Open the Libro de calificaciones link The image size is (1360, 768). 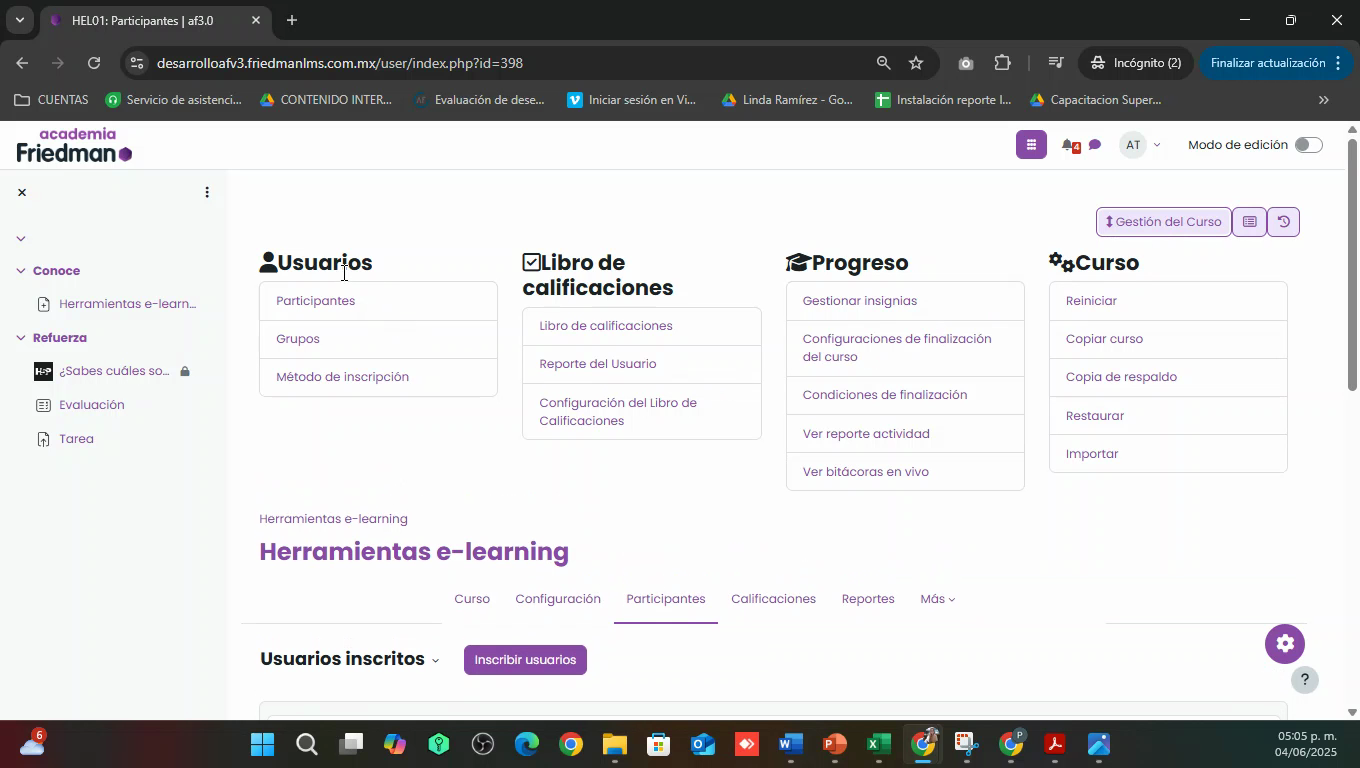pyautogui.click(x=606, y=326)
